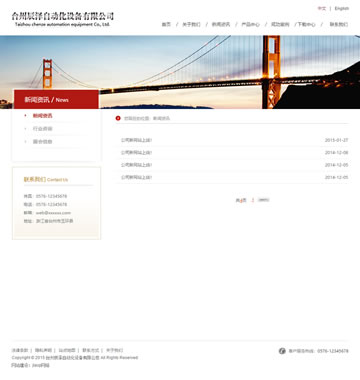Click the date 2014-12-08
Screen dimensions: 360x380
336,153
